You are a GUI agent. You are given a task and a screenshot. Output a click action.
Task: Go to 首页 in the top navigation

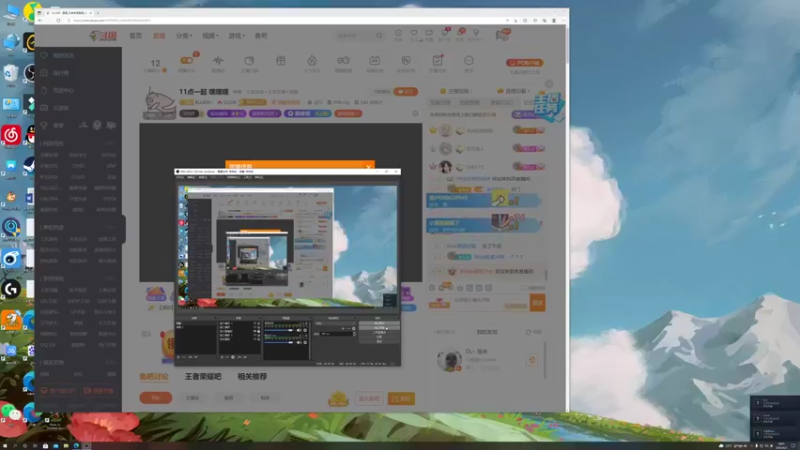tap(136, 36)
